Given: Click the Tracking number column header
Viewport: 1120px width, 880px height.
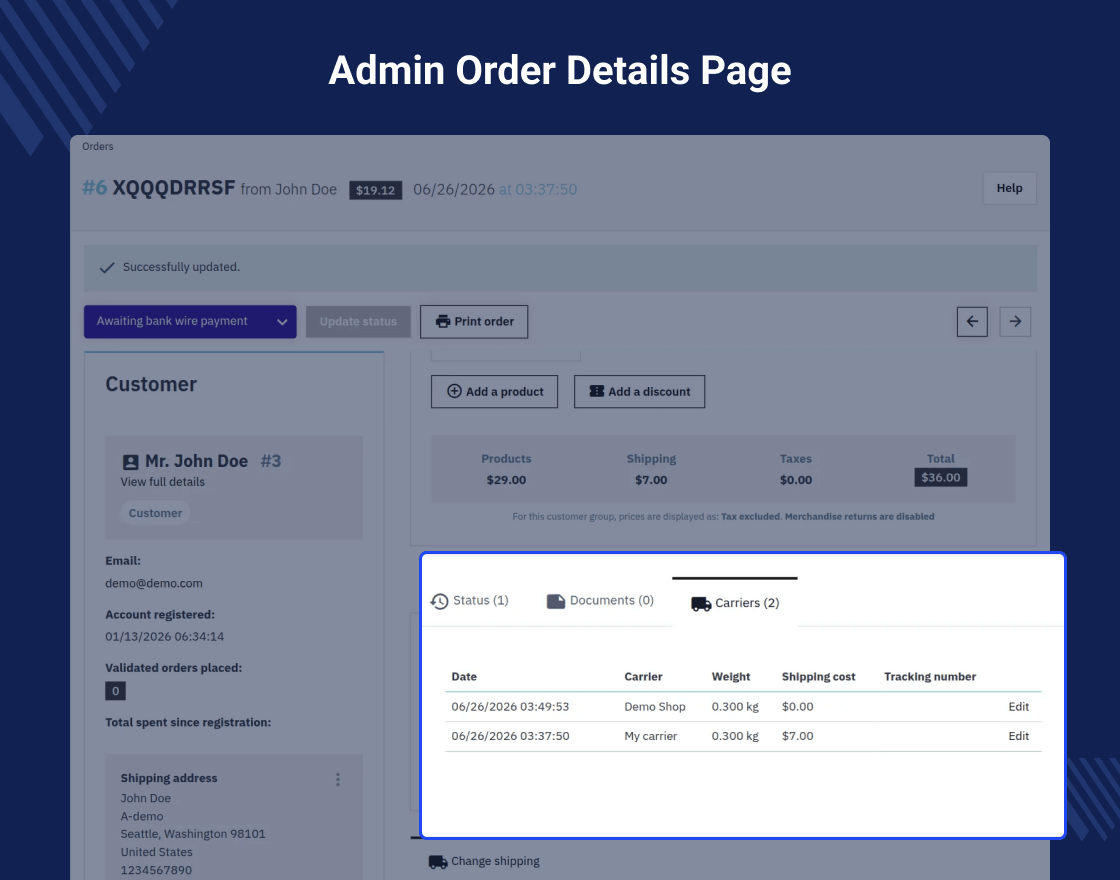Looking at the screenshot, I should [930, 676].
